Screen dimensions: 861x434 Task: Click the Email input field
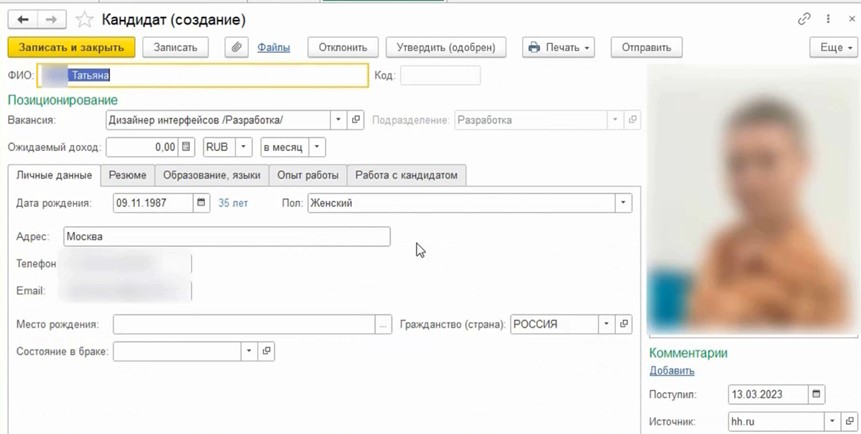[x=126, y=291]
